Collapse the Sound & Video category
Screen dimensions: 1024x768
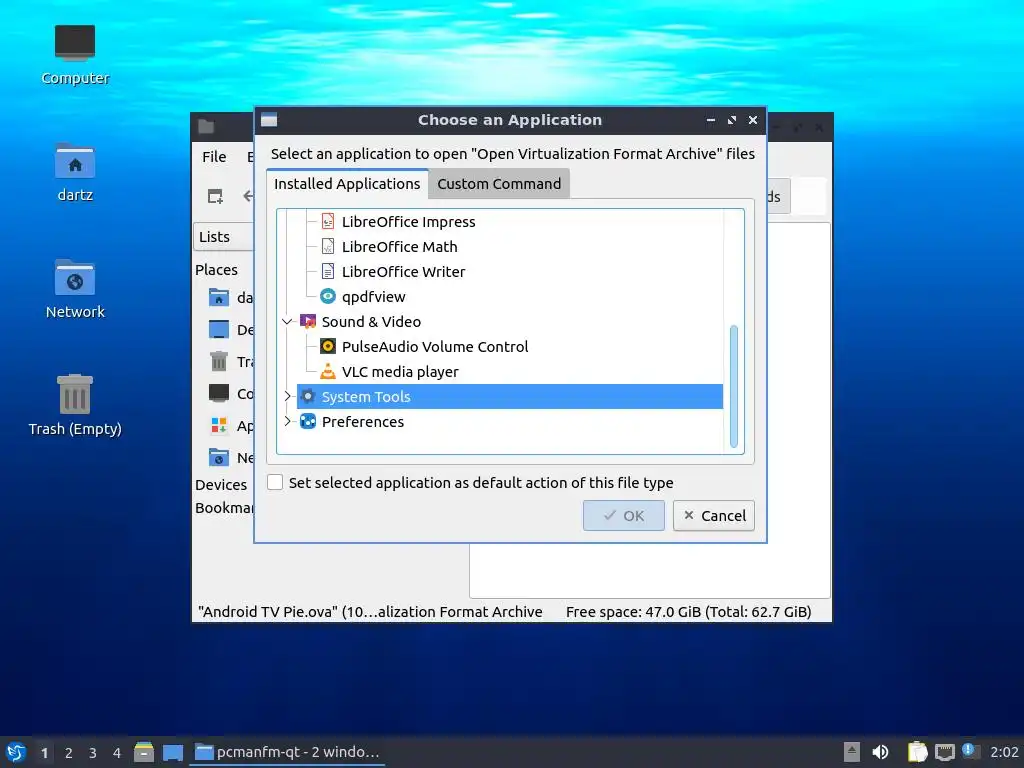(x=287, y=321)
